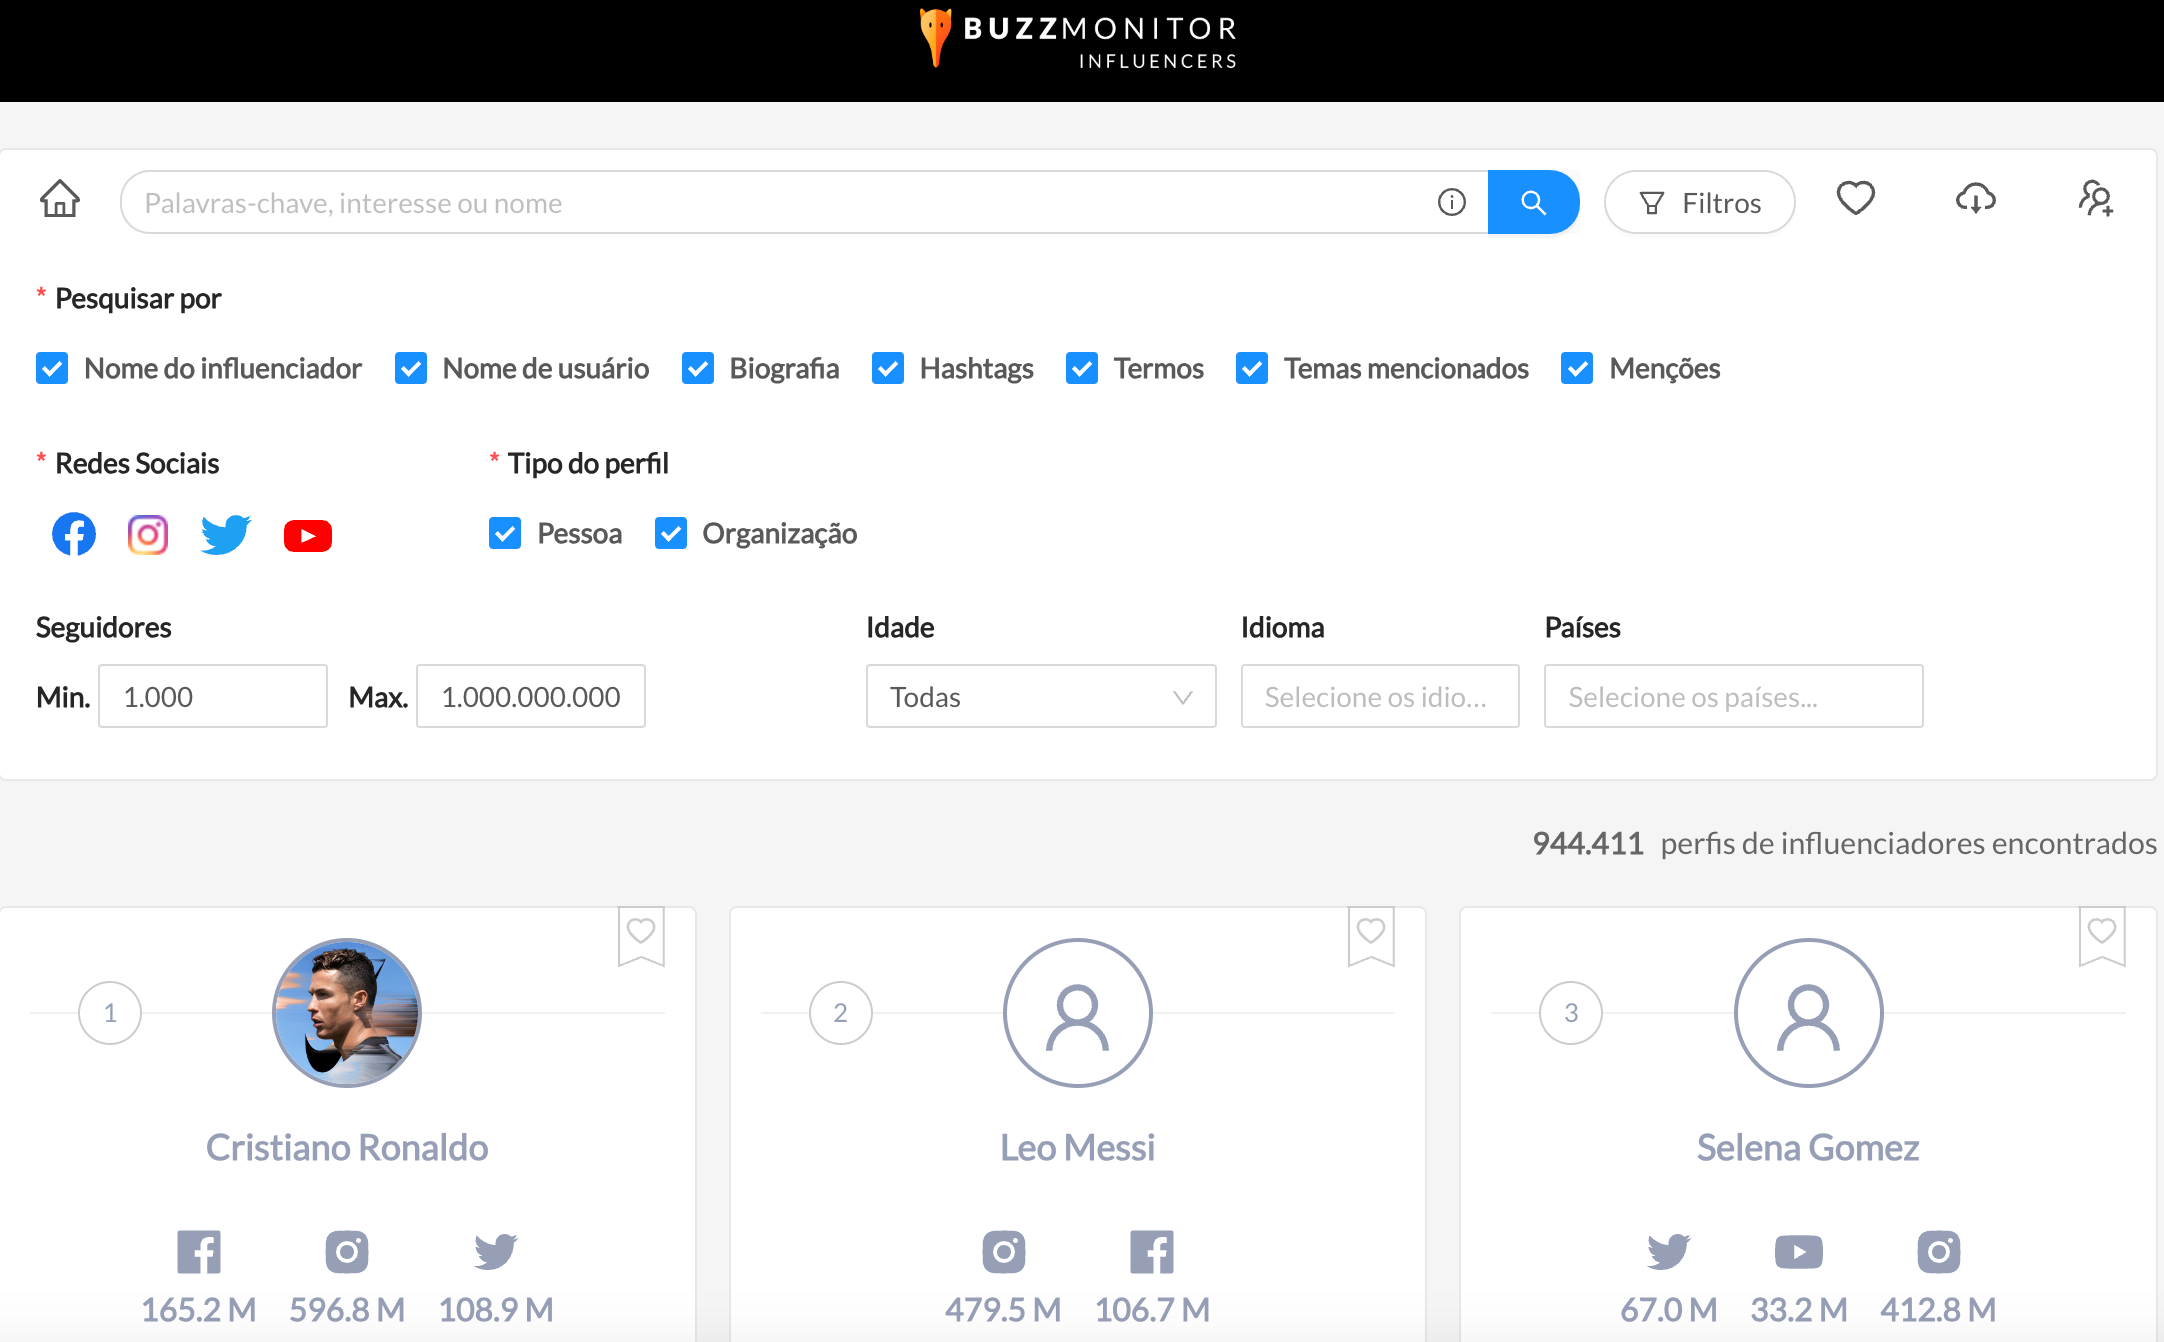
Task: Click the 106.7 M follower count
Action: tap(1152, 1309)
